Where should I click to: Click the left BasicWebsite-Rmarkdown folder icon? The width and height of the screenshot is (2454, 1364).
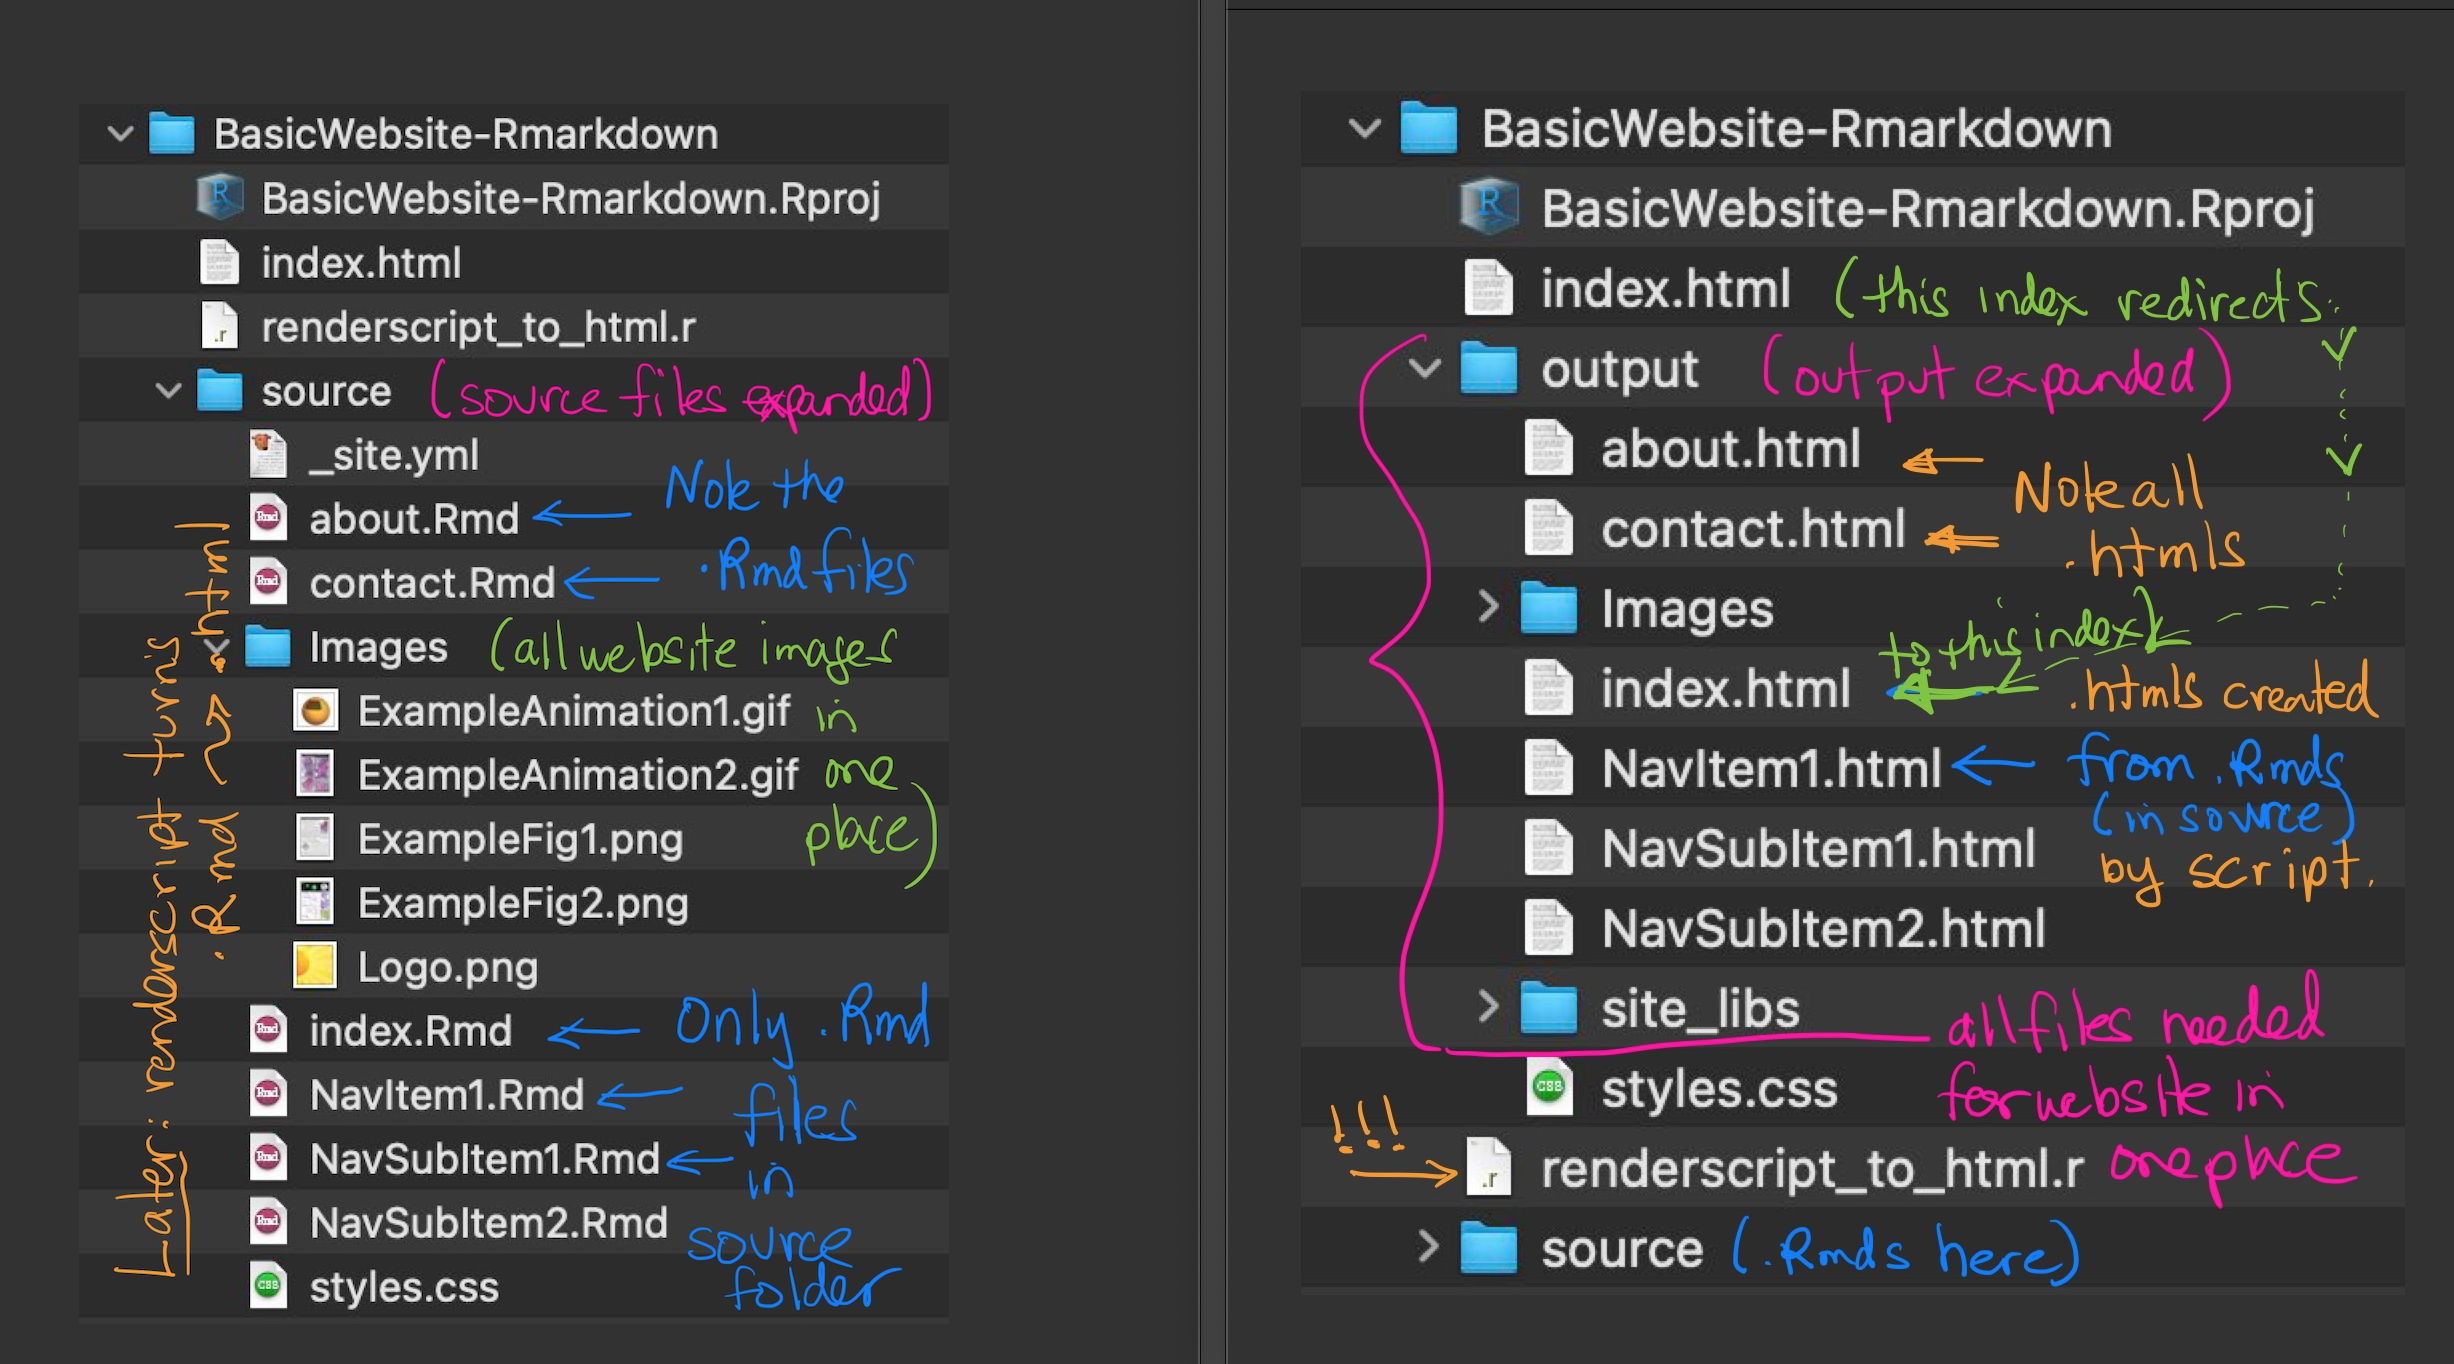coord(171,133)
